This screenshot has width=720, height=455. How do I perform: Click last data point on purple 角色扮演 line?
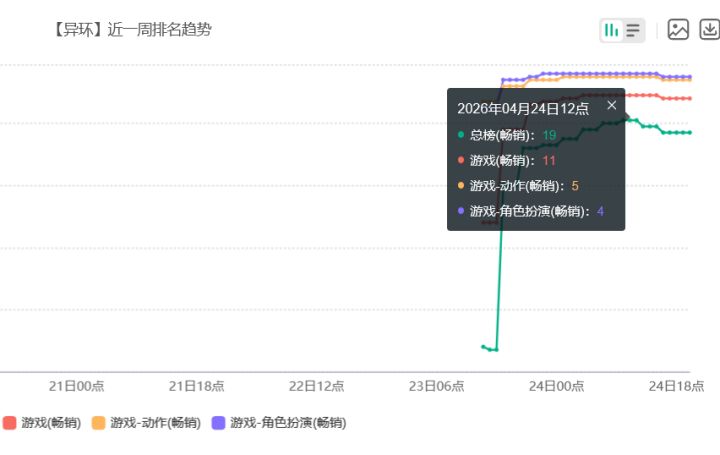point(690,77)
